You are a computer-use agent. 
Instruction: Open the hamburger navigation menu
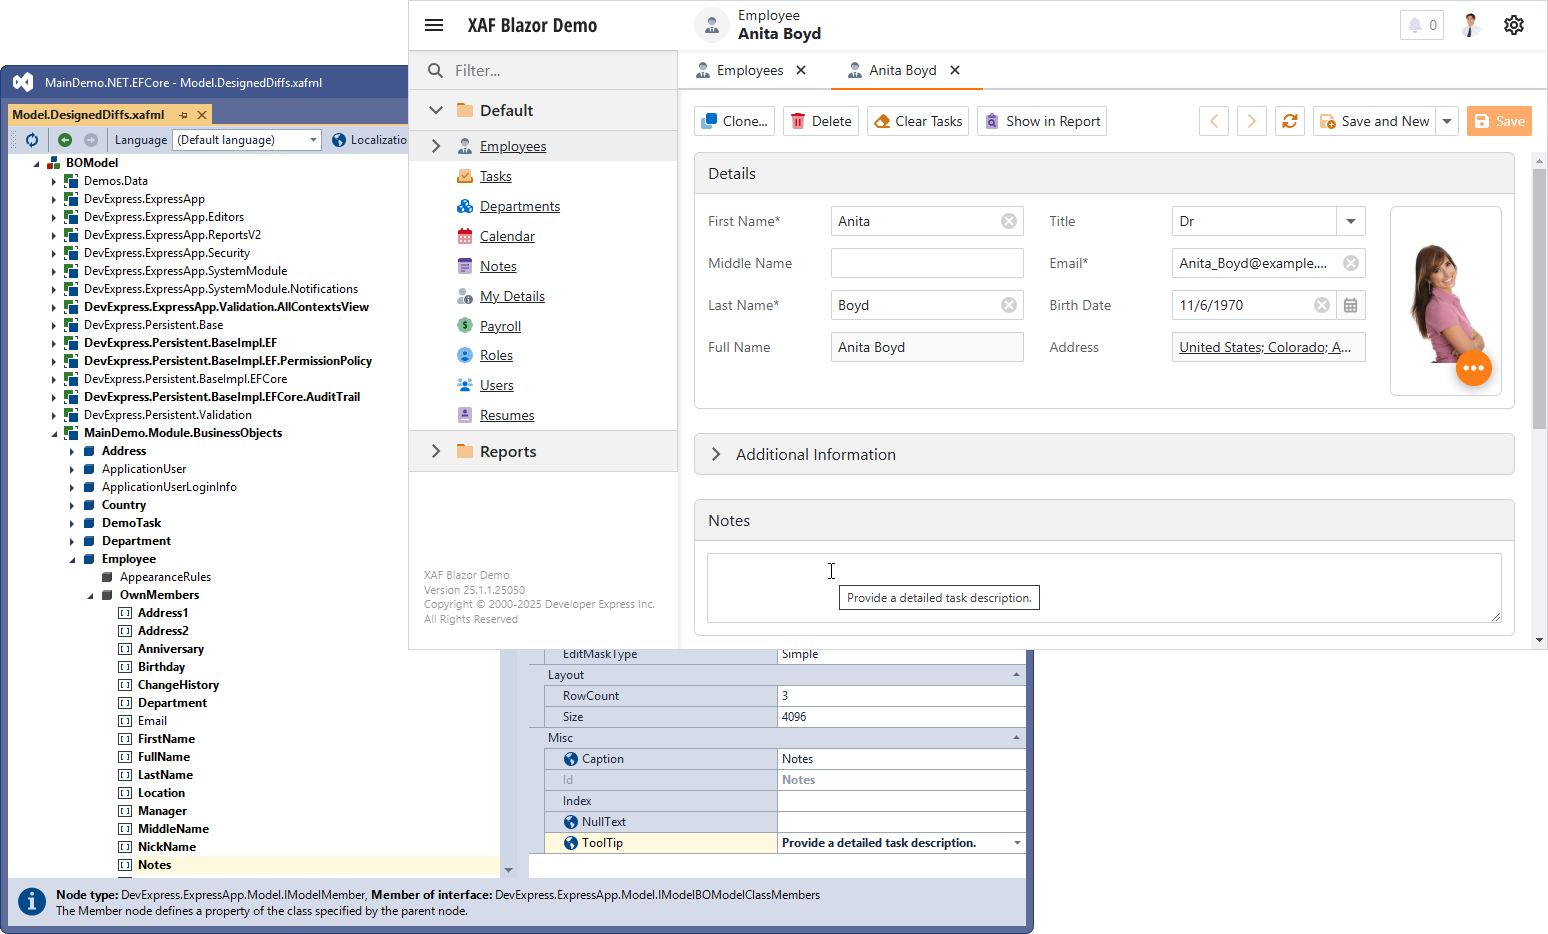(x=434, y=25)
